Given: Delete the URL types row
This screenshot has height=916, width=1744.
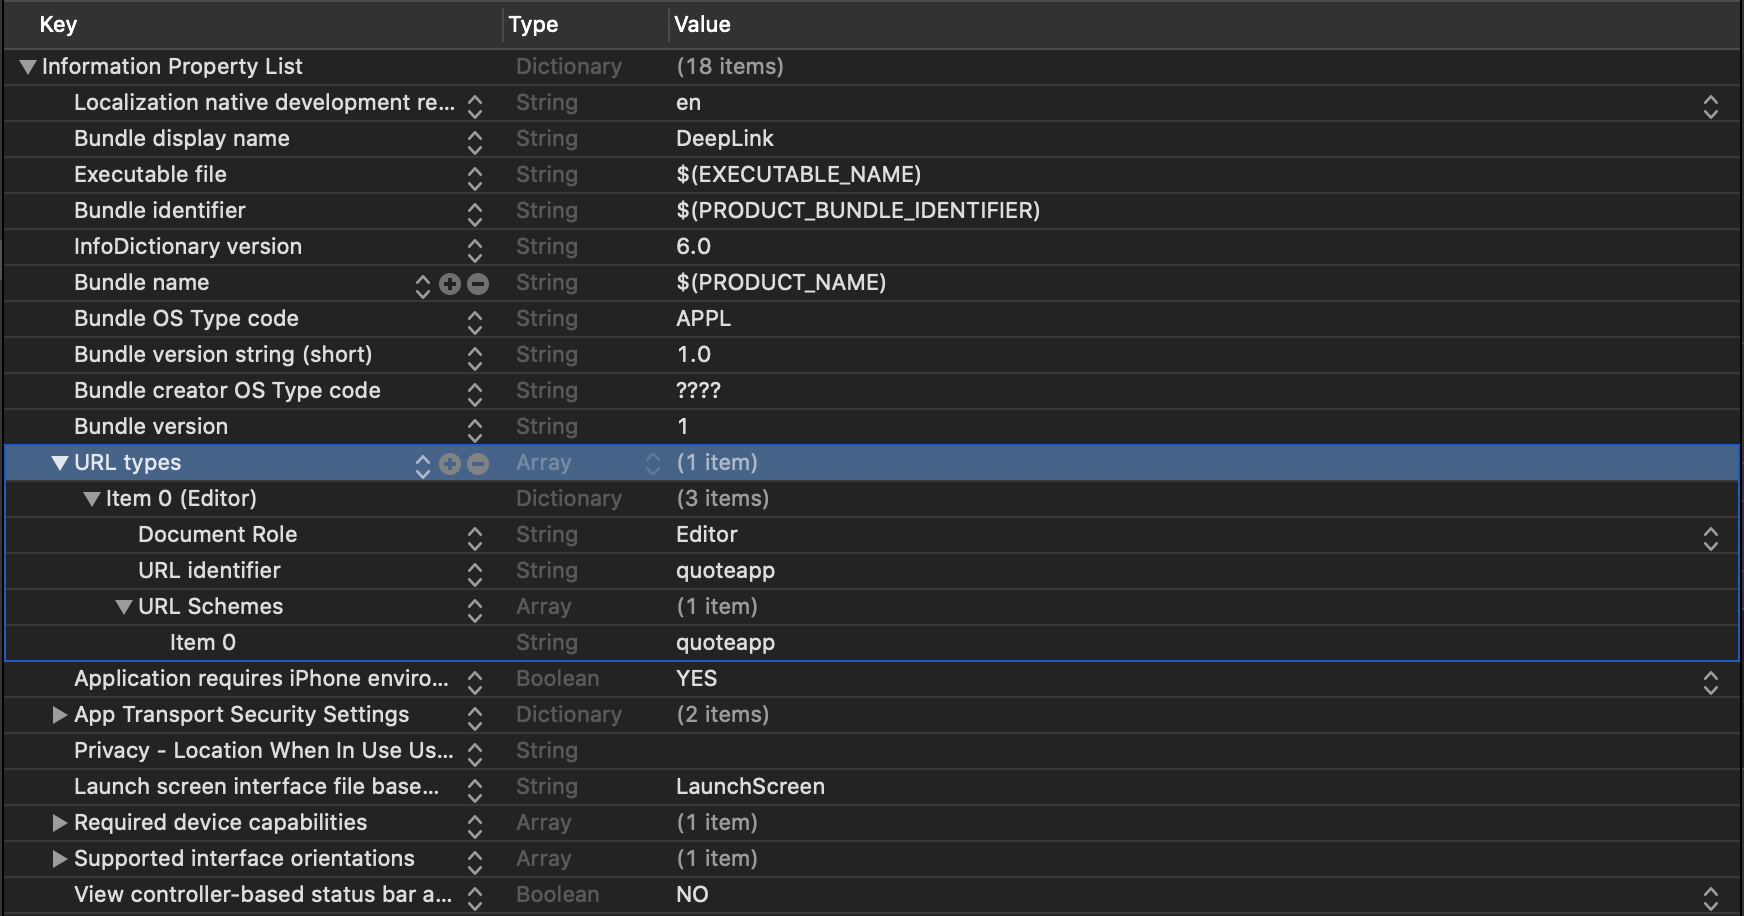Looking at the screenshot, I should (478, 464).
